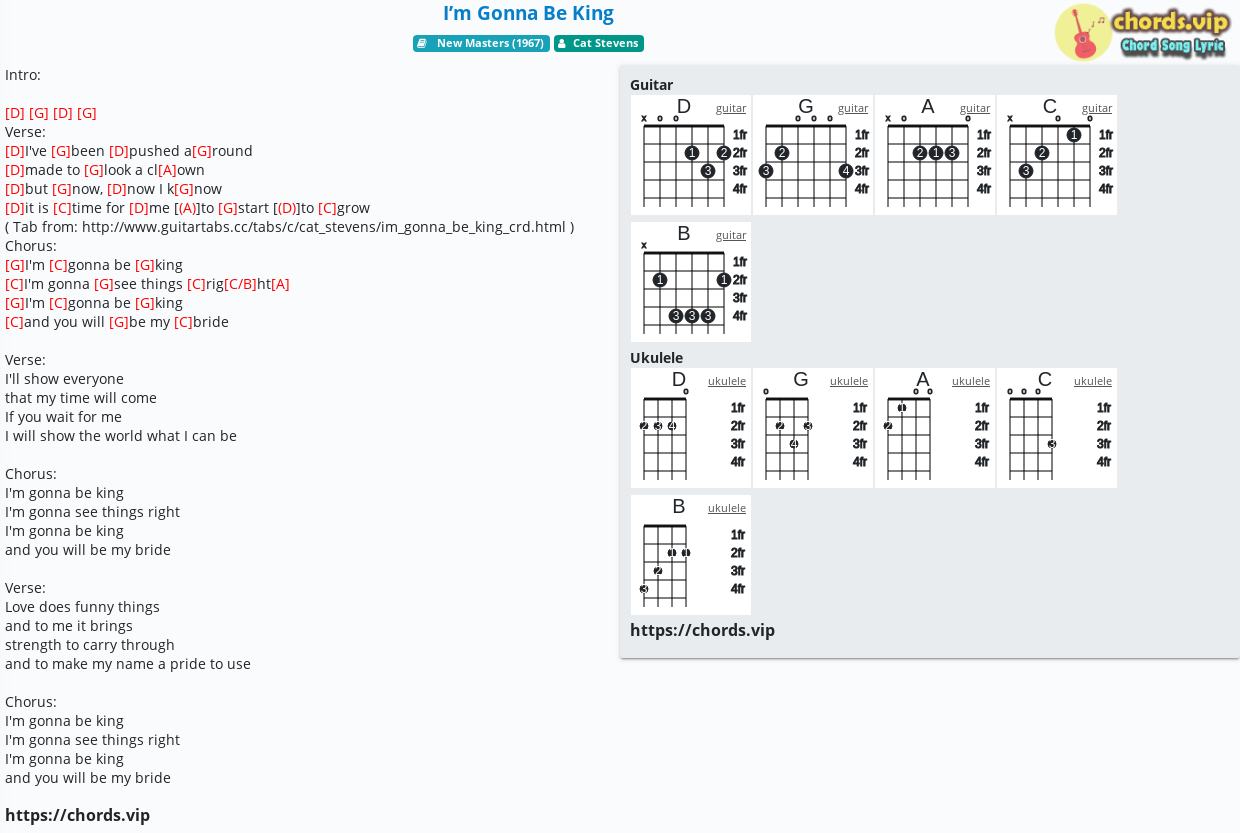Click the A ukulele chord diagram
The height and width of the screenshot is (833, 1240).
coord(935,428)
